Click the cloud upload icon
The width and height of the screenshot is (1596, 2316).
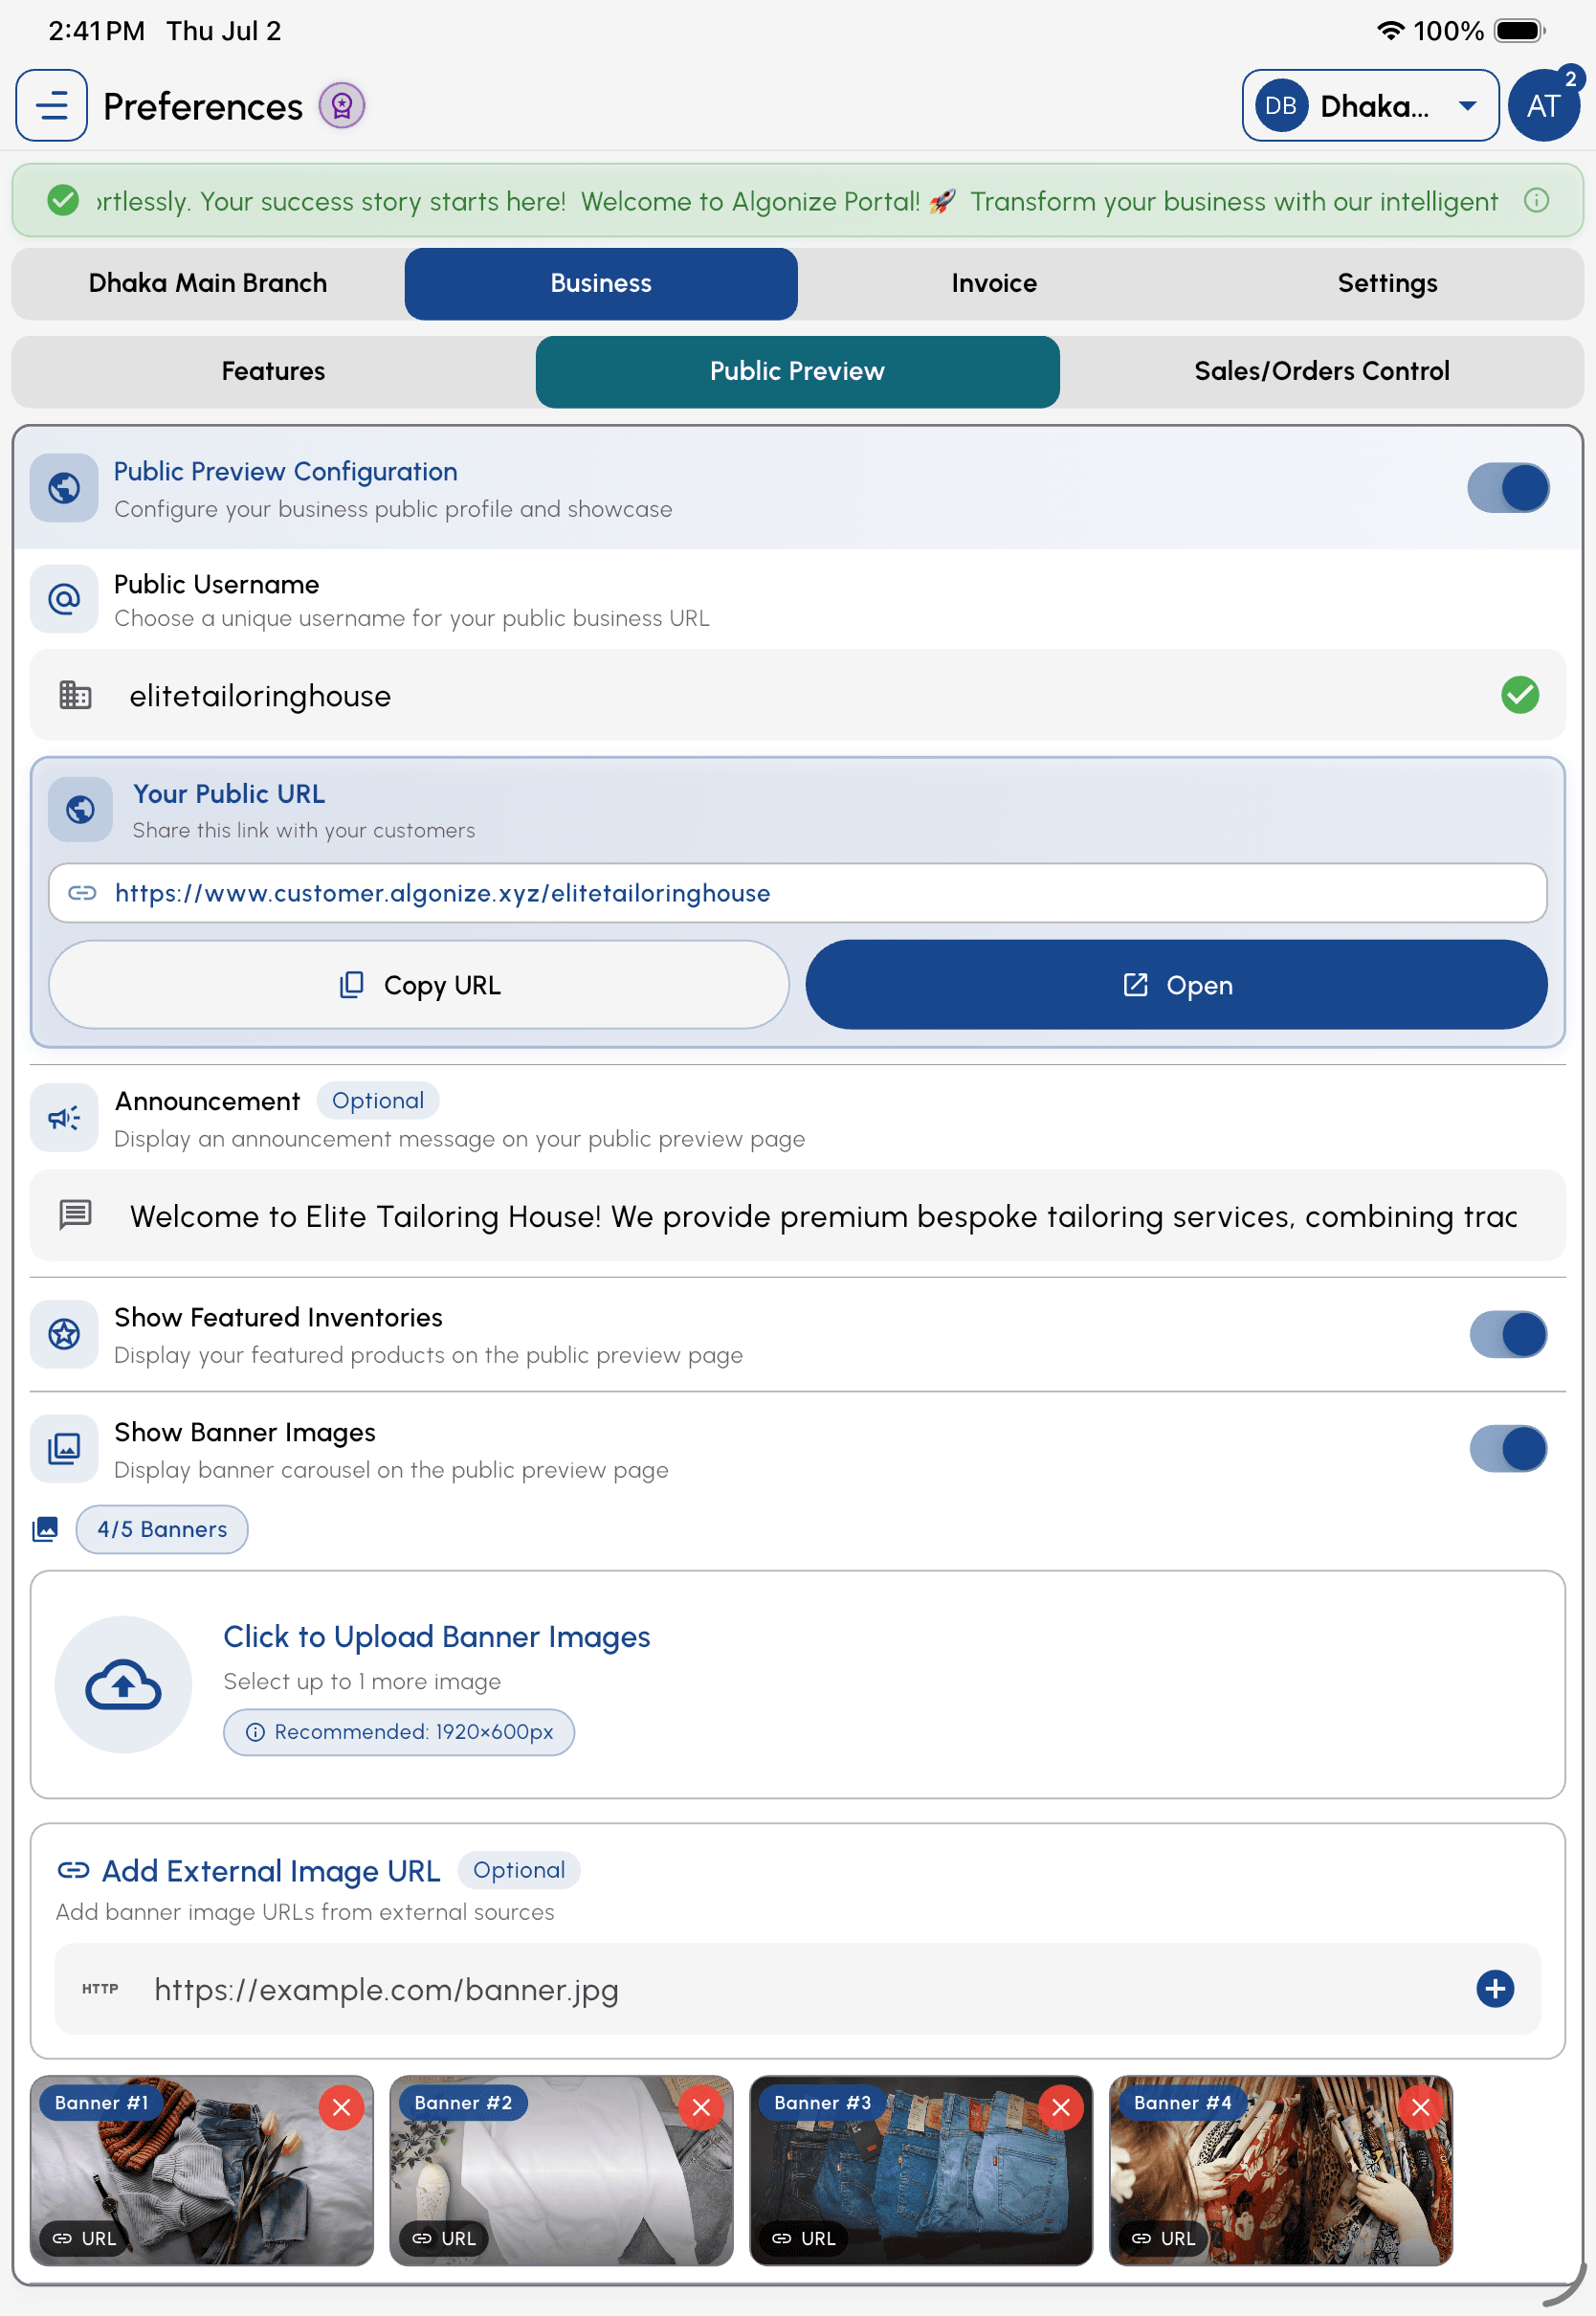(123, 1685)
